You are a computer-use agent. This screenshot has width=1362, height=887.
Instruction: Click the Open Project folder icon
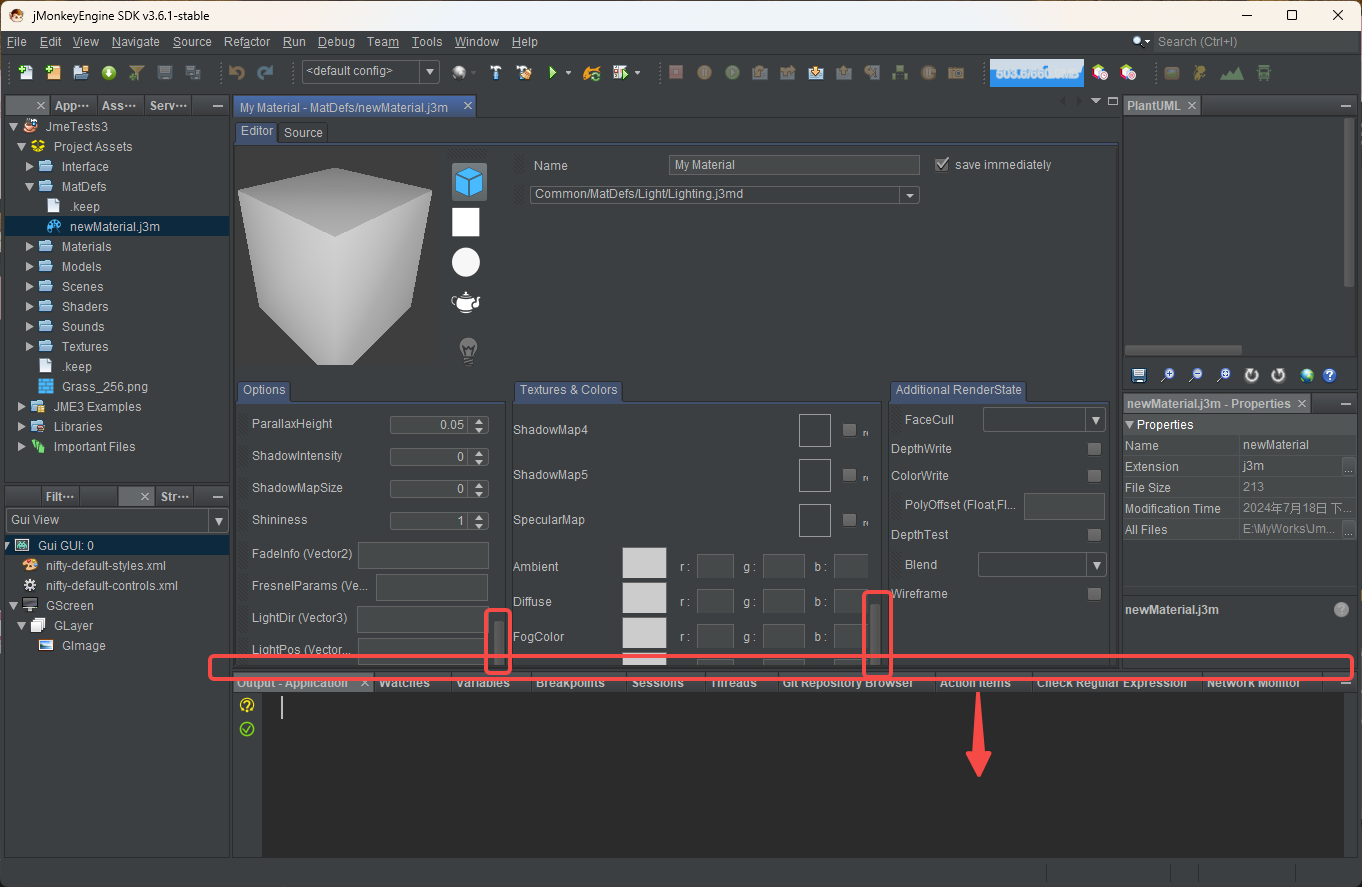81,72
